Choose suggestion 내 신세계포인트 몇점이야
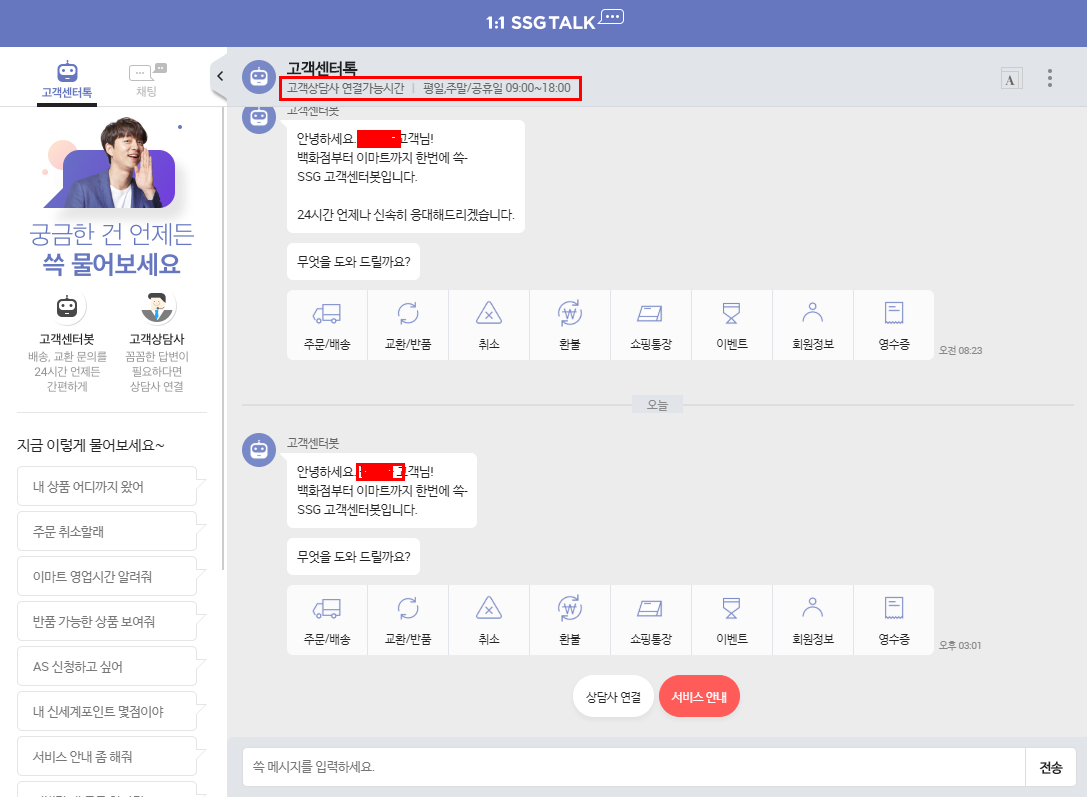1087x797 pixels. 107,712
